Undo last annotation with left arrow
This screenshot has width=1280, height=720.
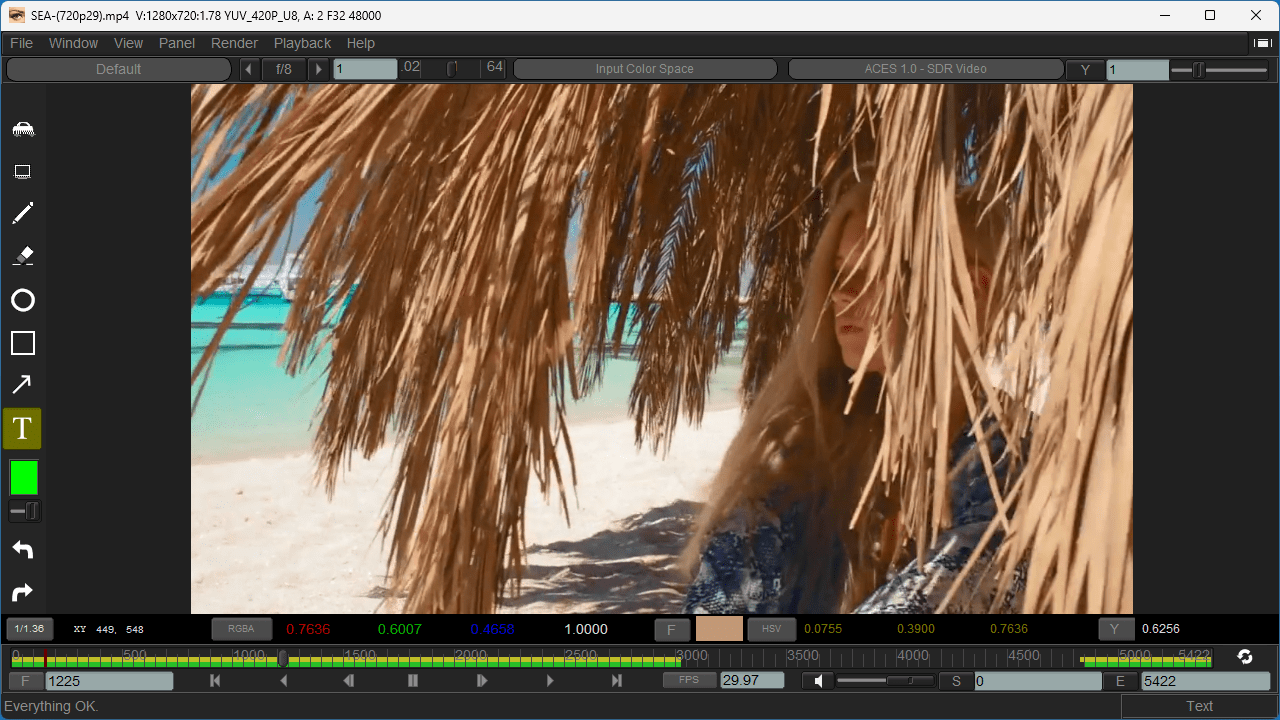(x=23, y=549)
